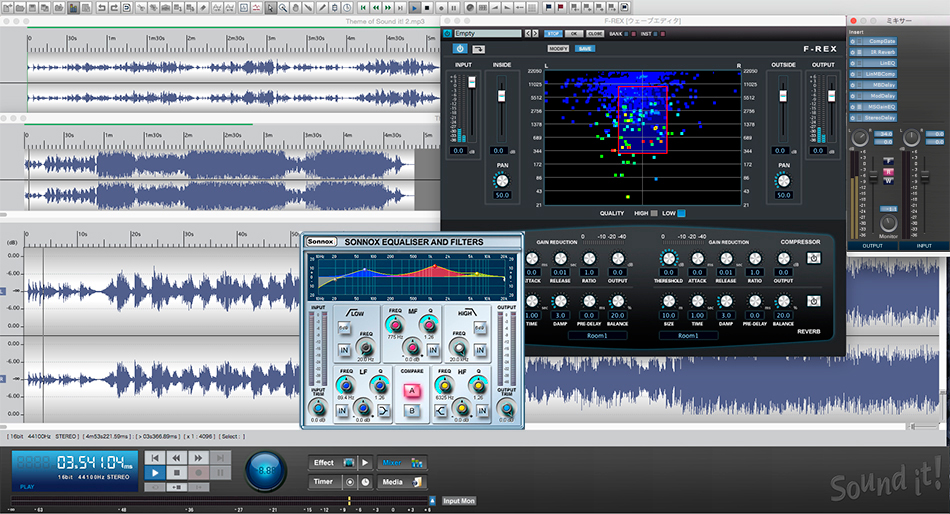Click the Undo icon in the top toolbar
This screenshot has width=950, height=514.
(x=101, y=8)
